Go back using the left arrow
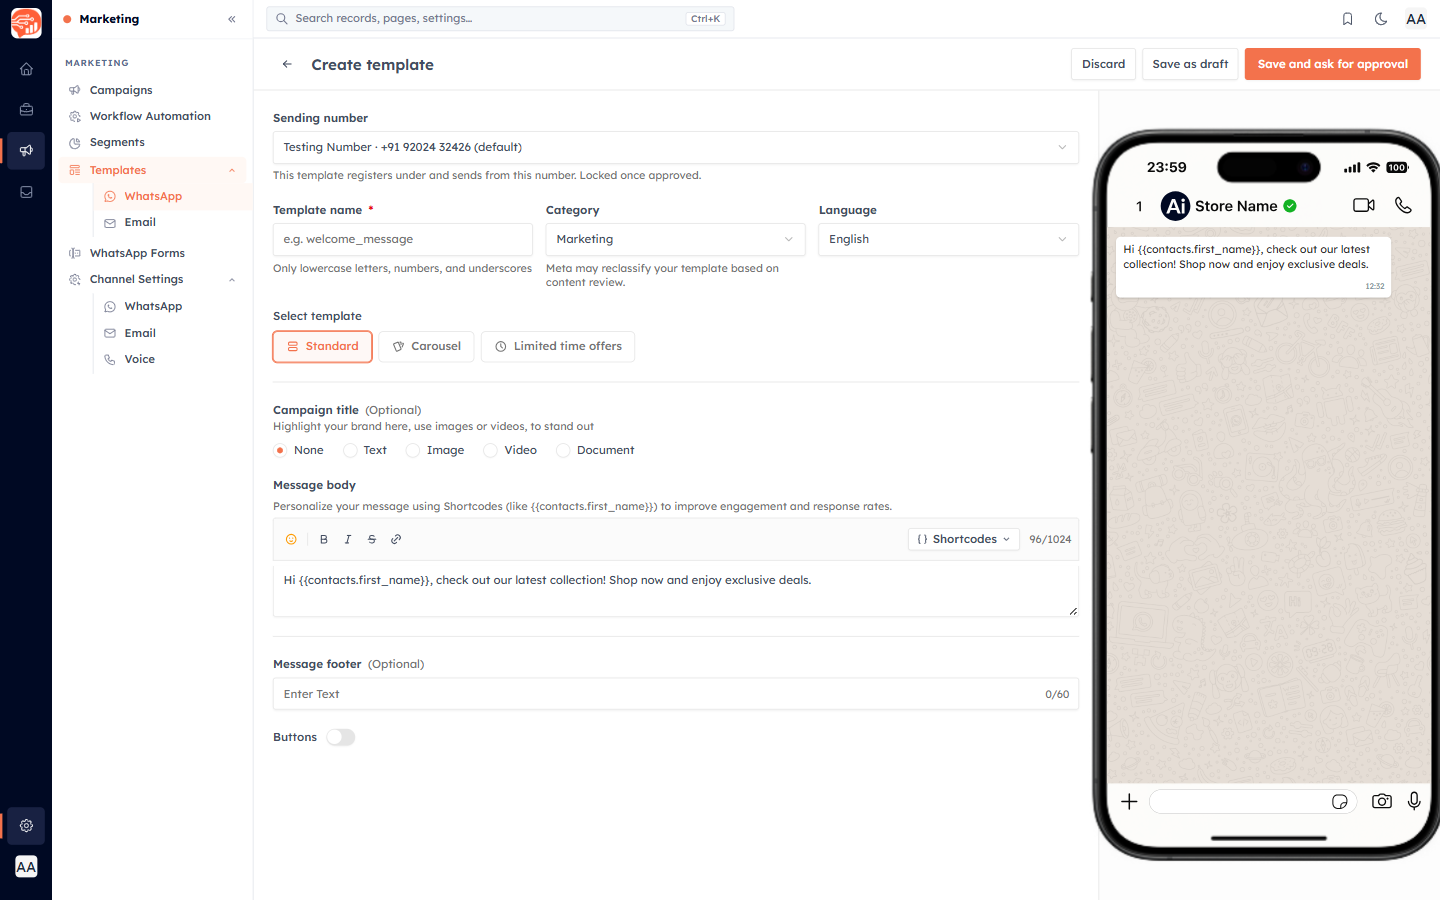The width and height of the screenshot is (1440, 900). tap(287, 64)
